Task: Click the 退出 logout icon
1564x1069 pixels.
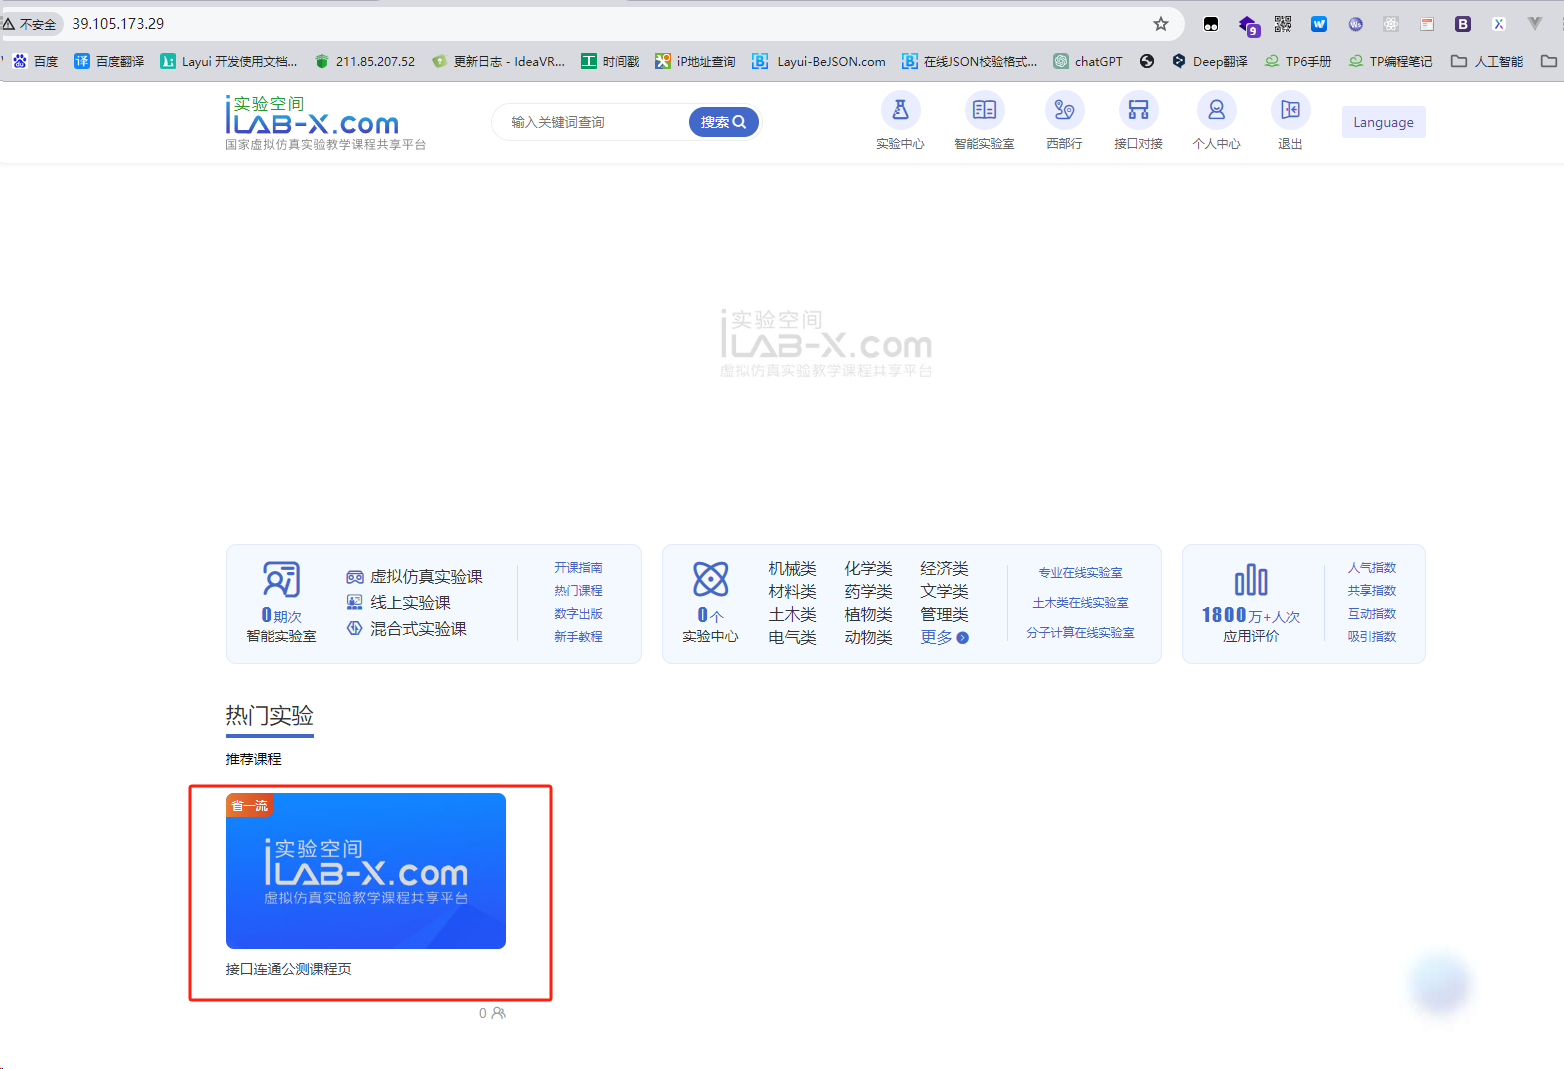Action: click(1290, 110)
